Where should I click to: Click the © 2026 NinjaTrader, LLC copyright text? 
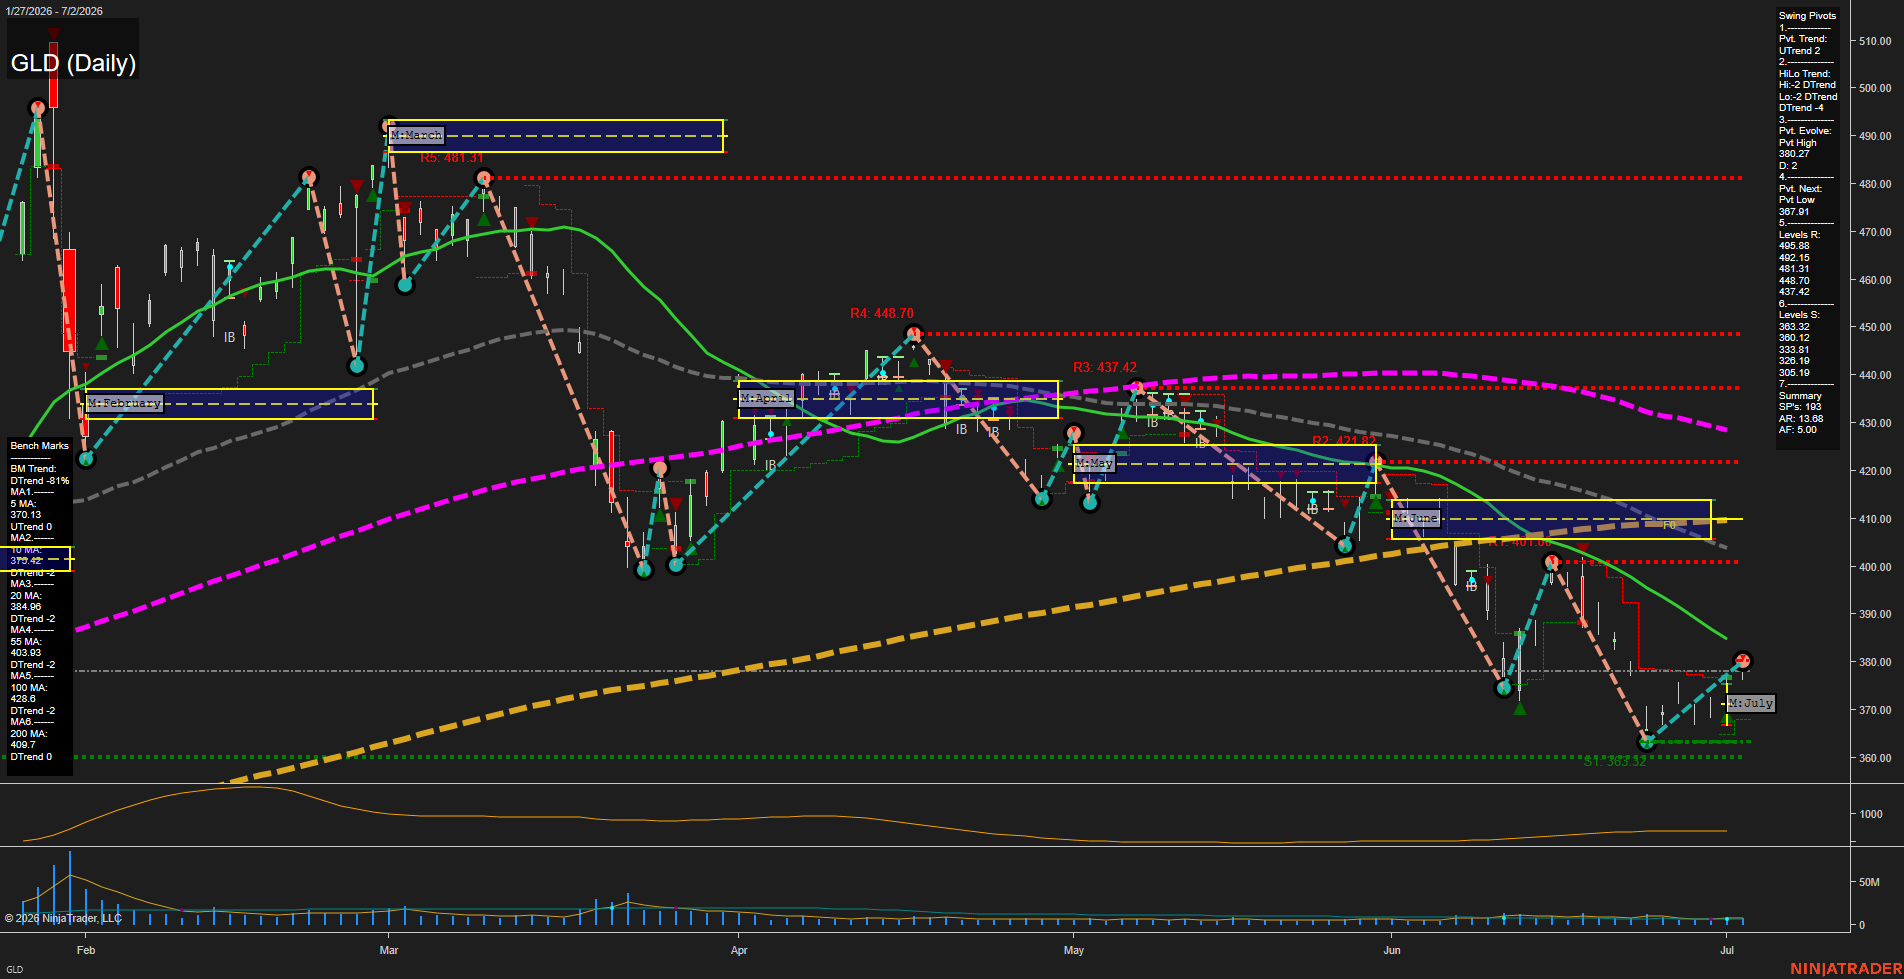(x=63, y=918)
